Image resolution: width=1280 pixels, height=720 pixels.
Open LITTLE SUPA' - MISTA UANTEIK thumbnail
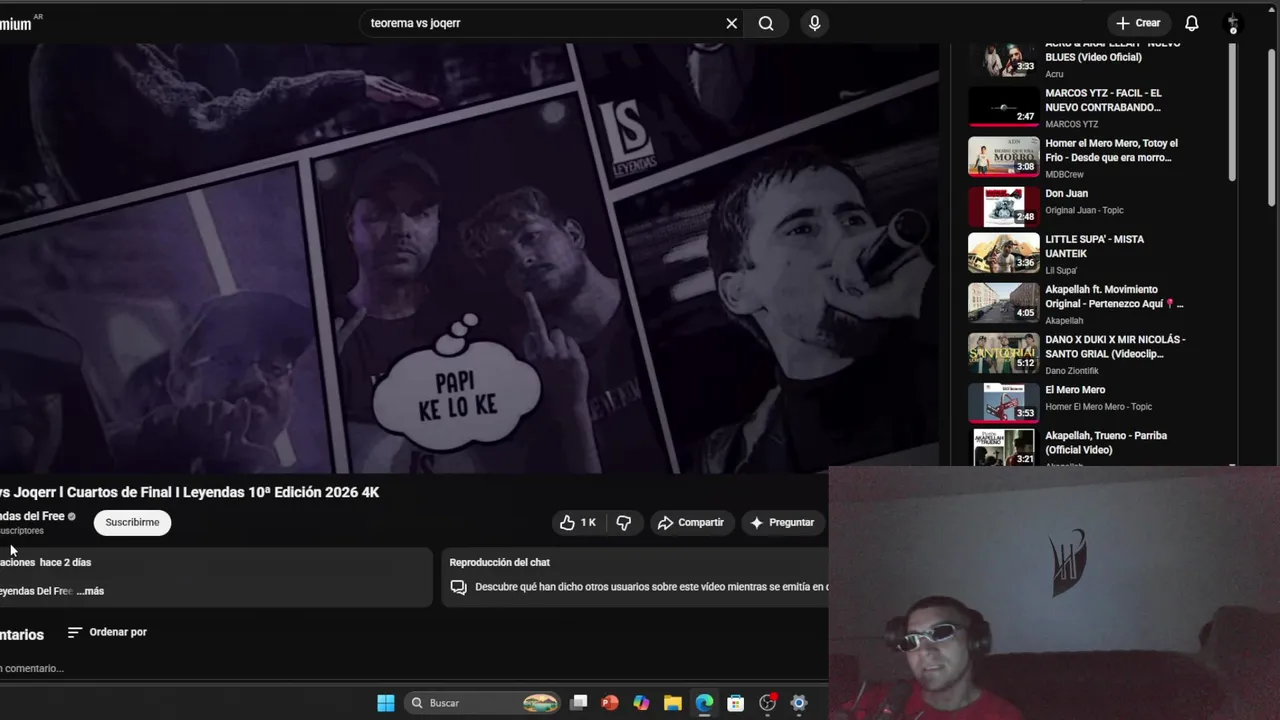coord(1003,252)
